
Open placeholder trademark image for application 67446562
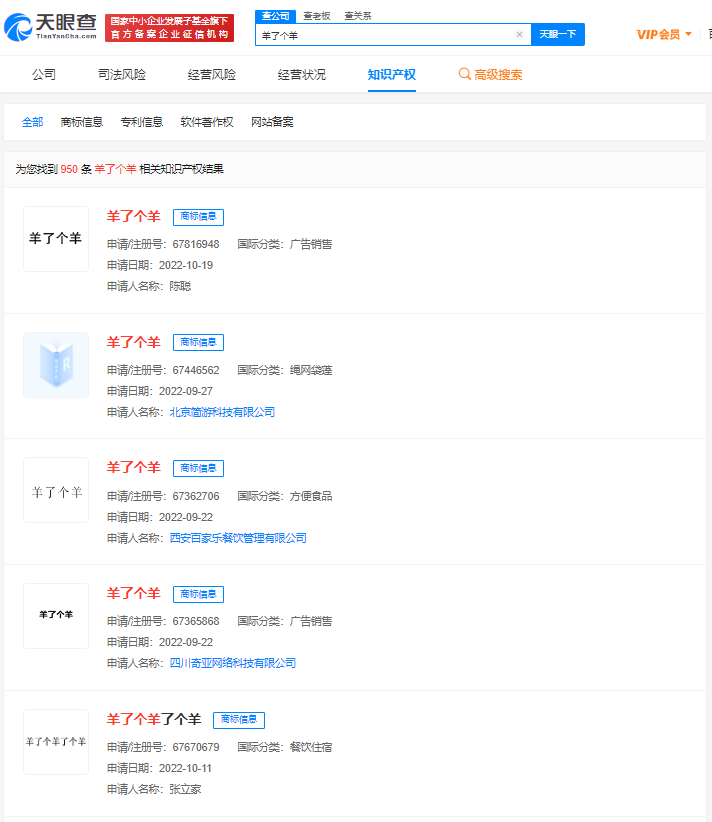[x=56, y=365]
